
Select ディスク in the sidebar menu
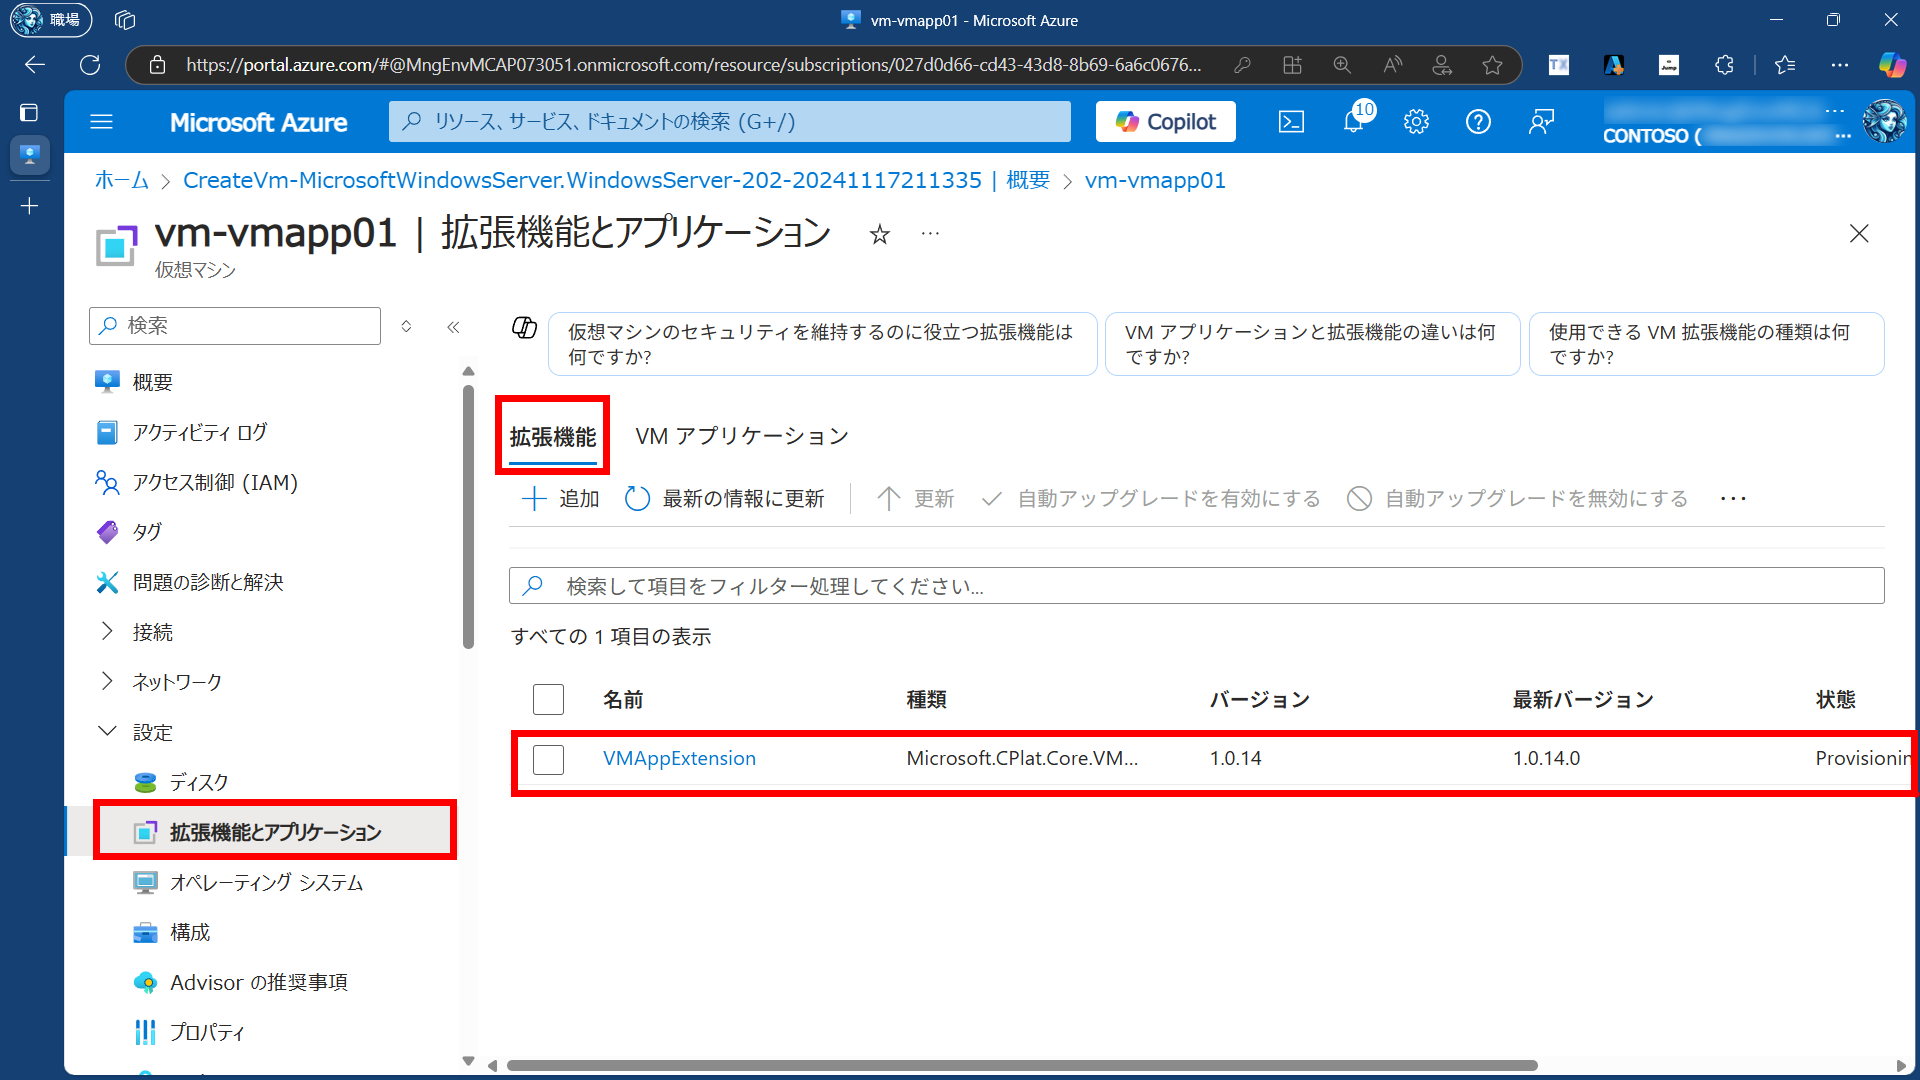click(198, 782)
